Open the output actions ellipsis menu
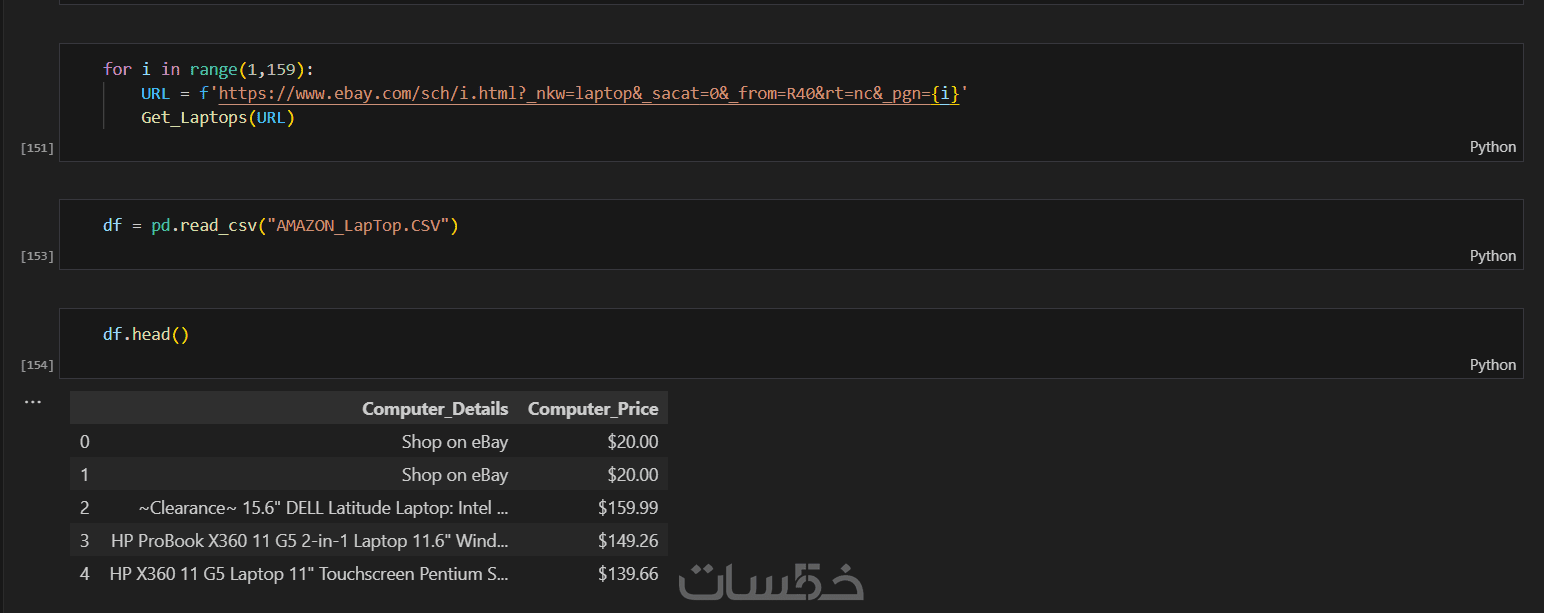Viewport: 1544px width, 613px height. click(x=33, y=402)
